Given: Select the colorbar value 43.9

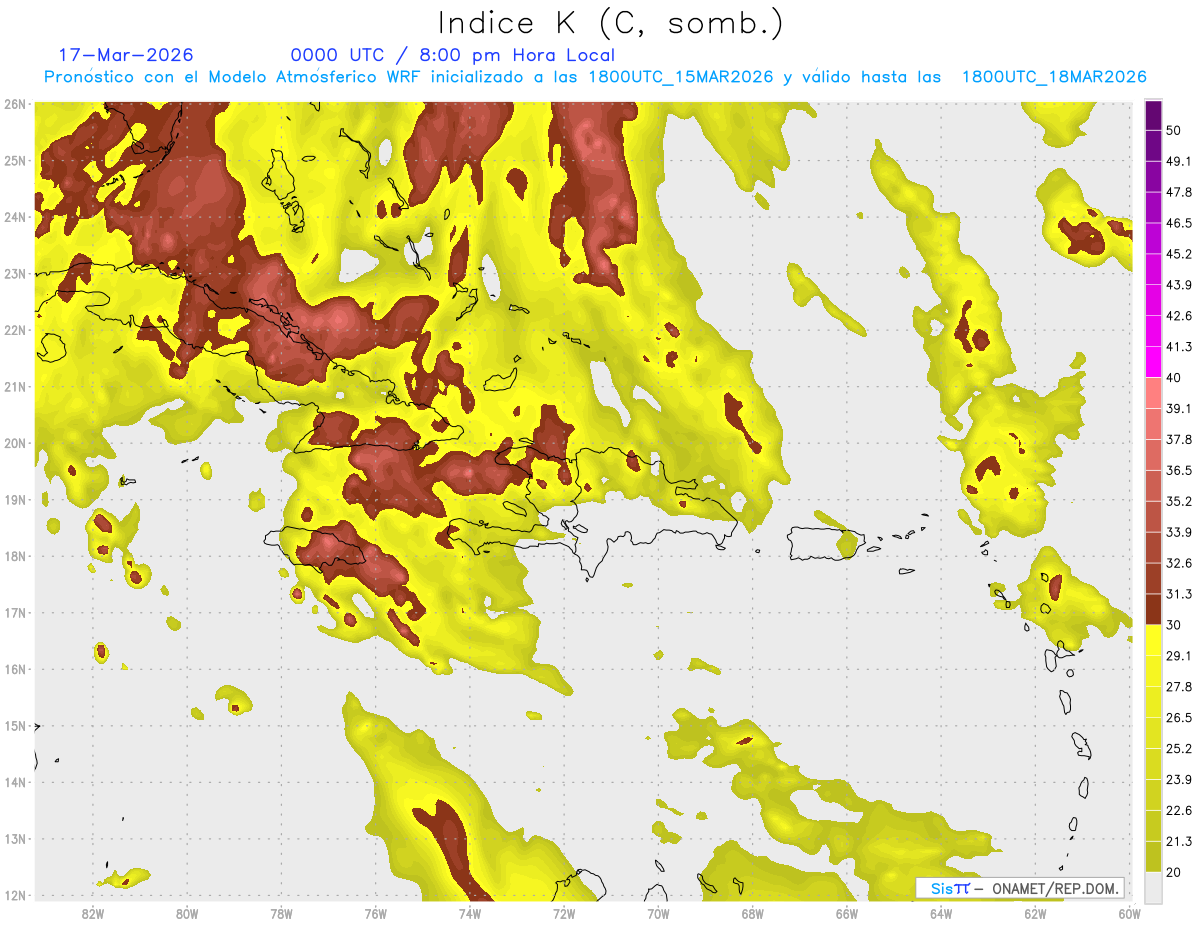Looking at the screenshot, I should pyautogui.click(x=1179, y=285).
